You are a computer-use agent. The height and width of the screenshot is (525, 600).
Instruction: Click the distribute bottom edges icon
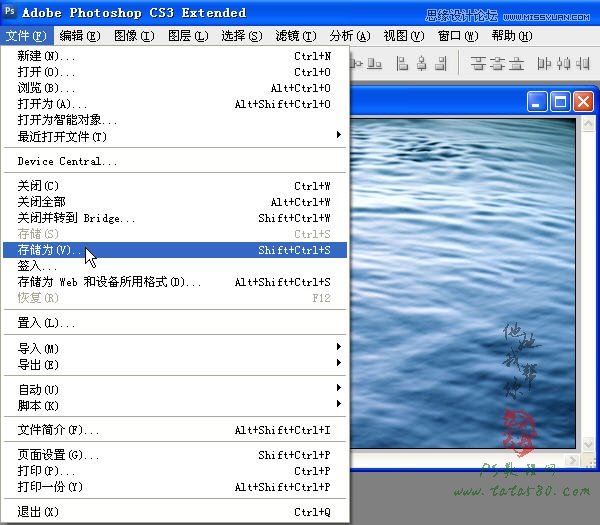515,64
